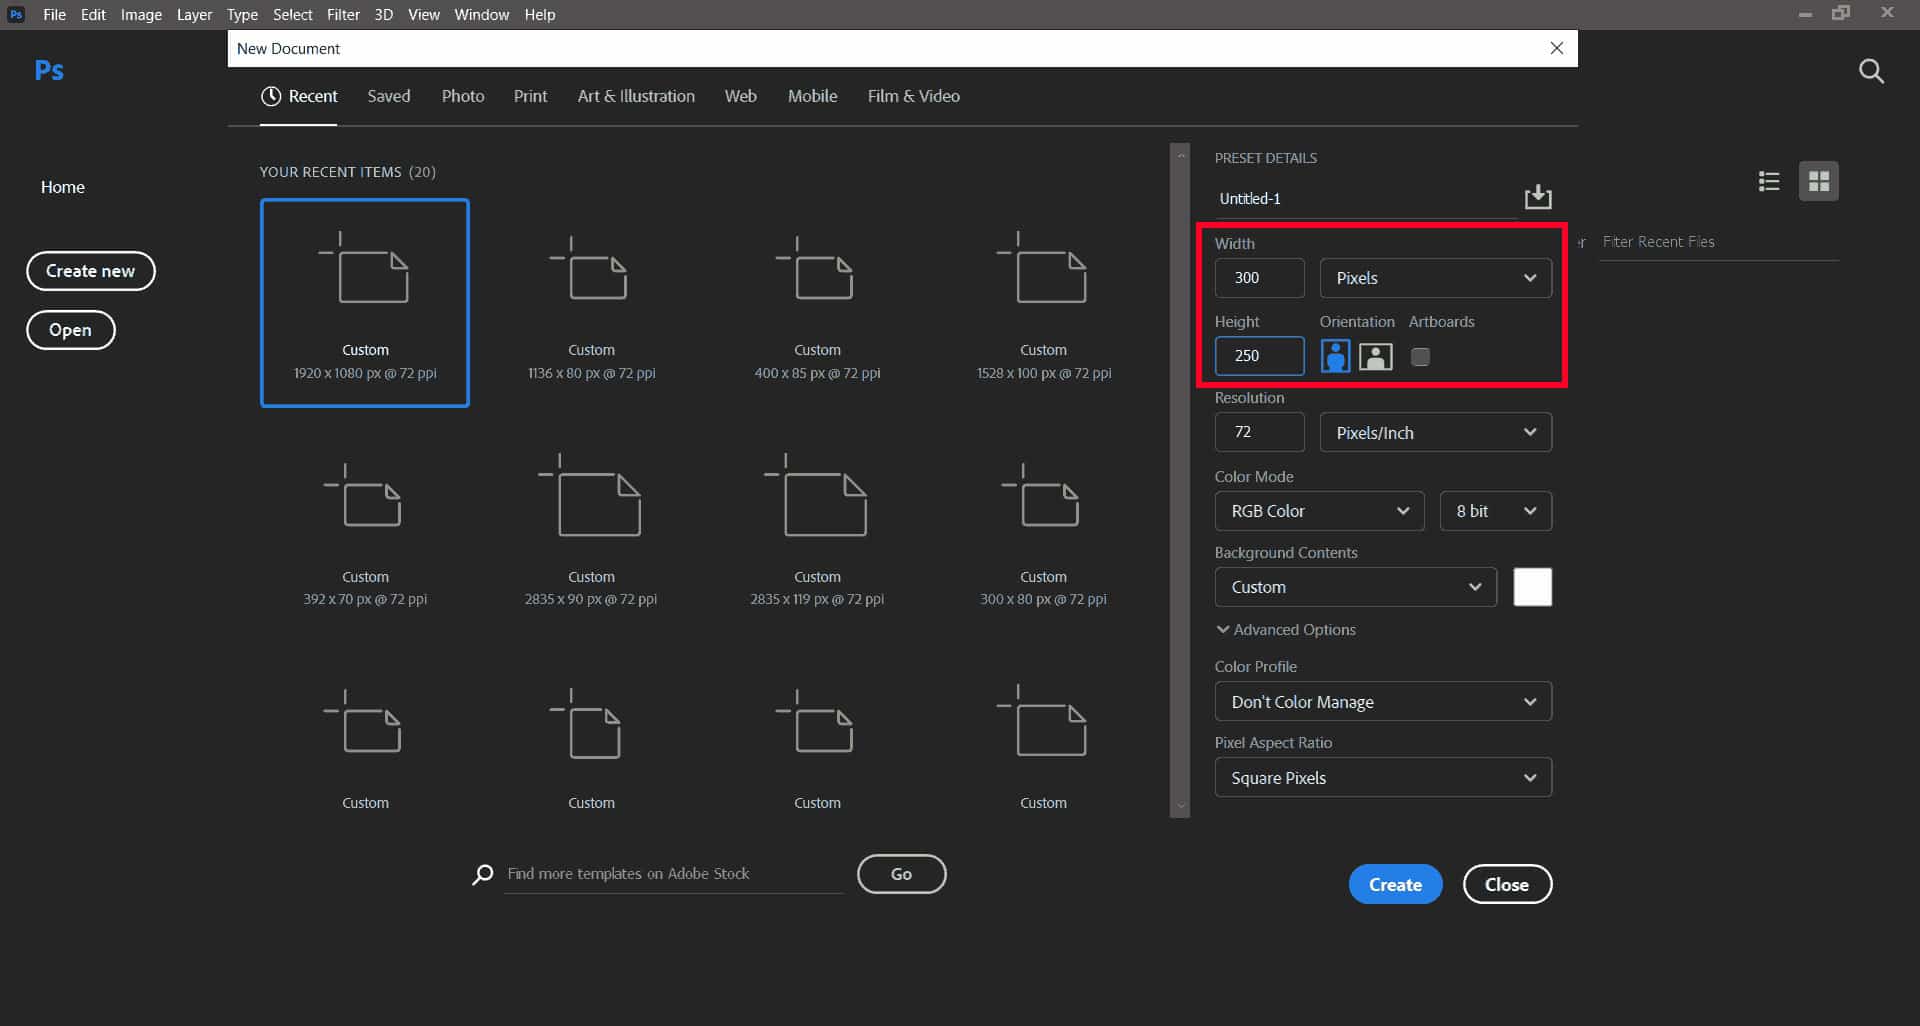Switch to the Mobile tab
The width and height of the screenshot is (1920, 1026).
812,96
